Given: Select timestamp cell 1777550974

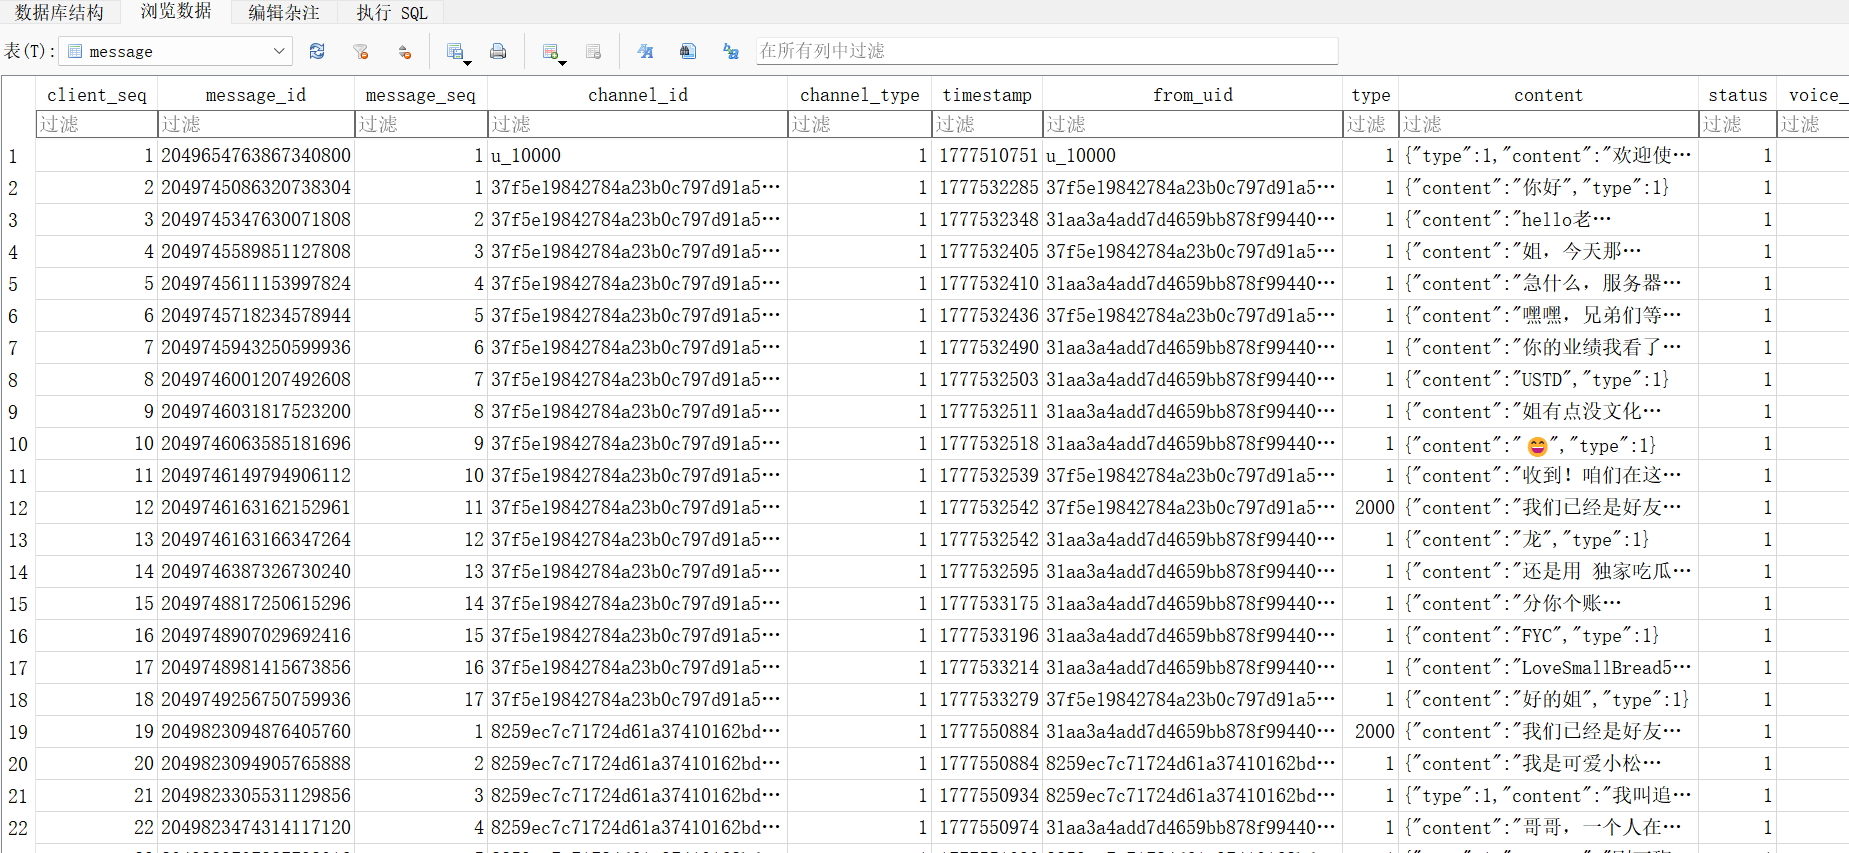Looking at the screenshot, I should pyautogui.click(x=987, y=828).
